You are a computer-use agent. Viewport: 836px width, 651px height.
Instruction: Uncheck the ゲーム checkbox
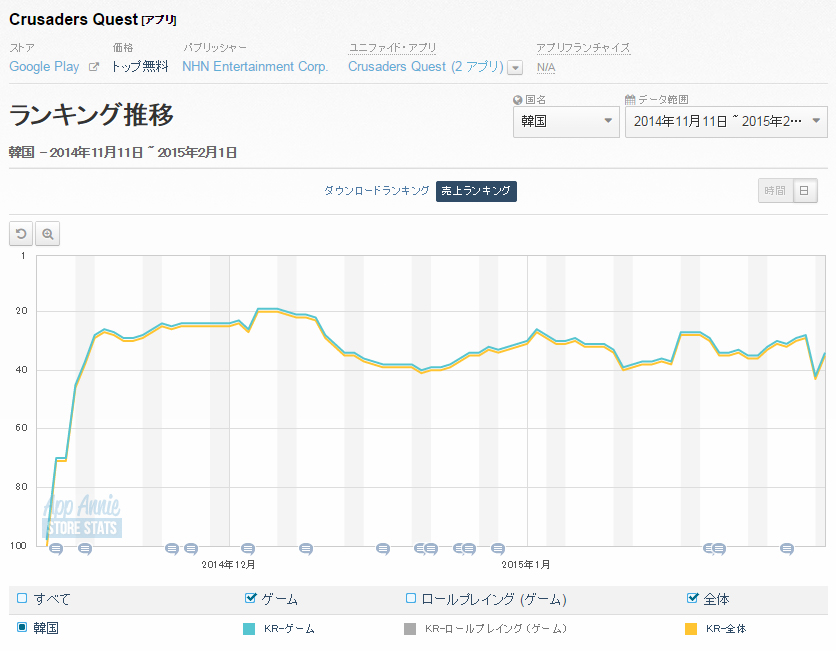[x=251, y=598]
